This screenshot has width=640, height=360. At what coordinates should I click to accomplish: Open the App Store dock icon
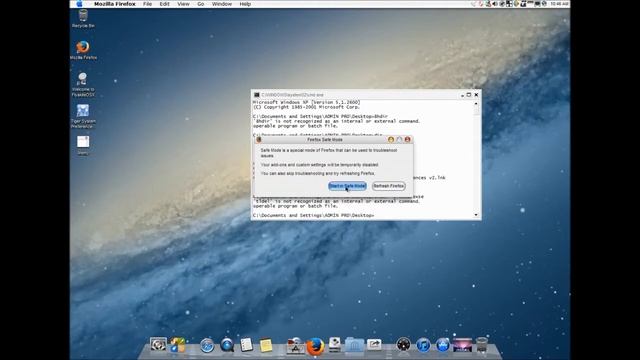442,345
